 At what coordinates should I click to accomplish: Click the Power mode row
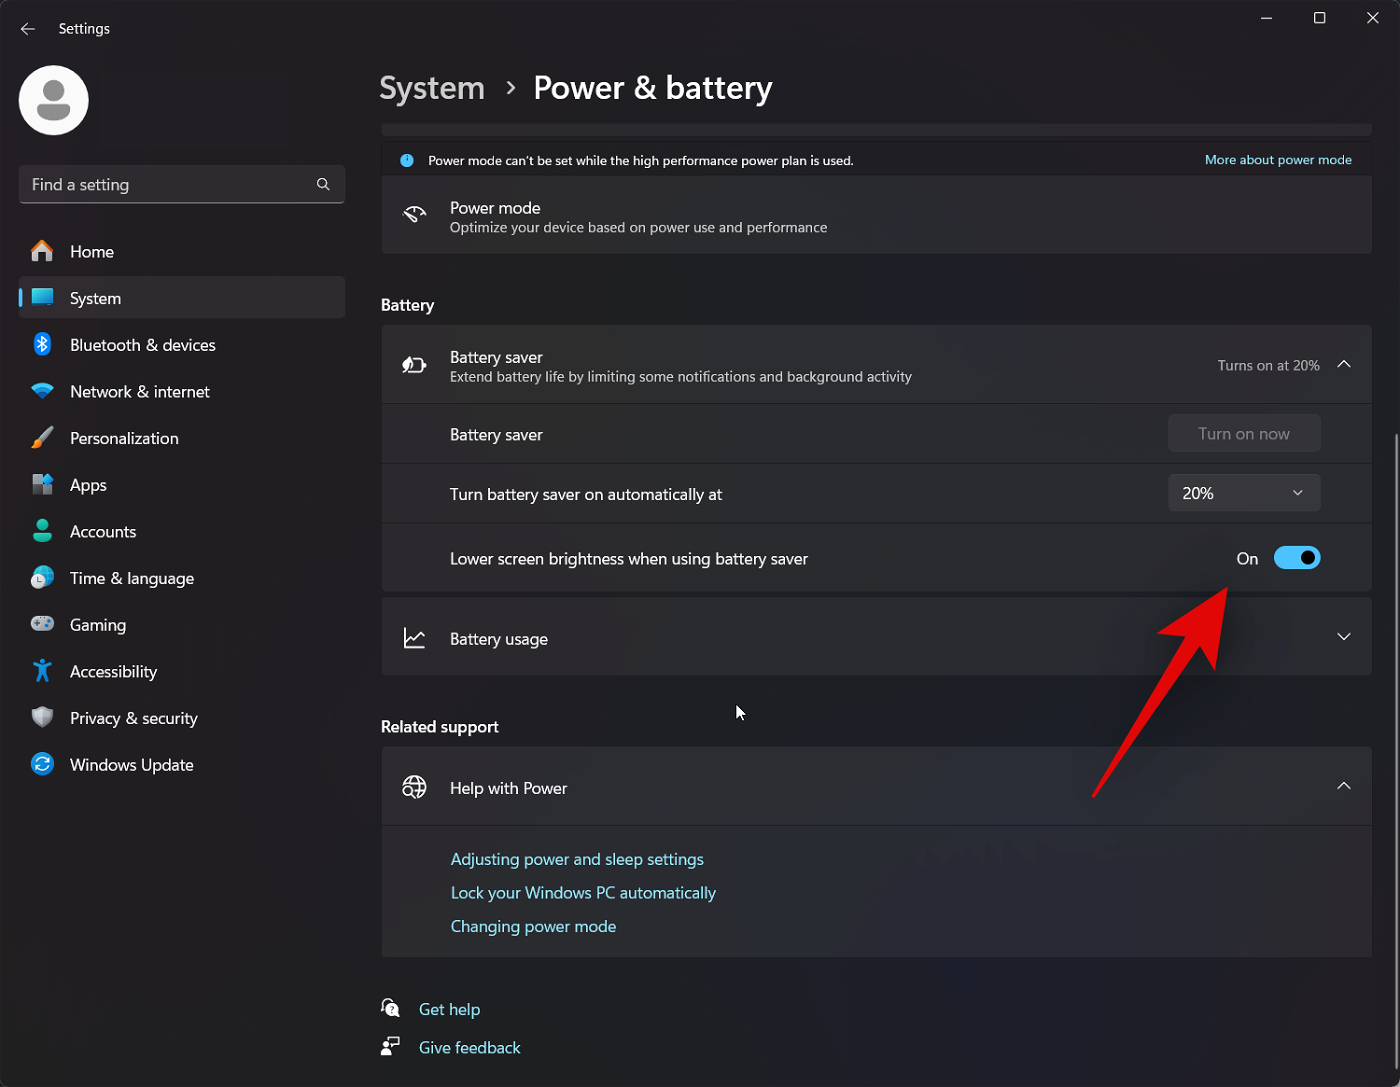coord(876,216)
